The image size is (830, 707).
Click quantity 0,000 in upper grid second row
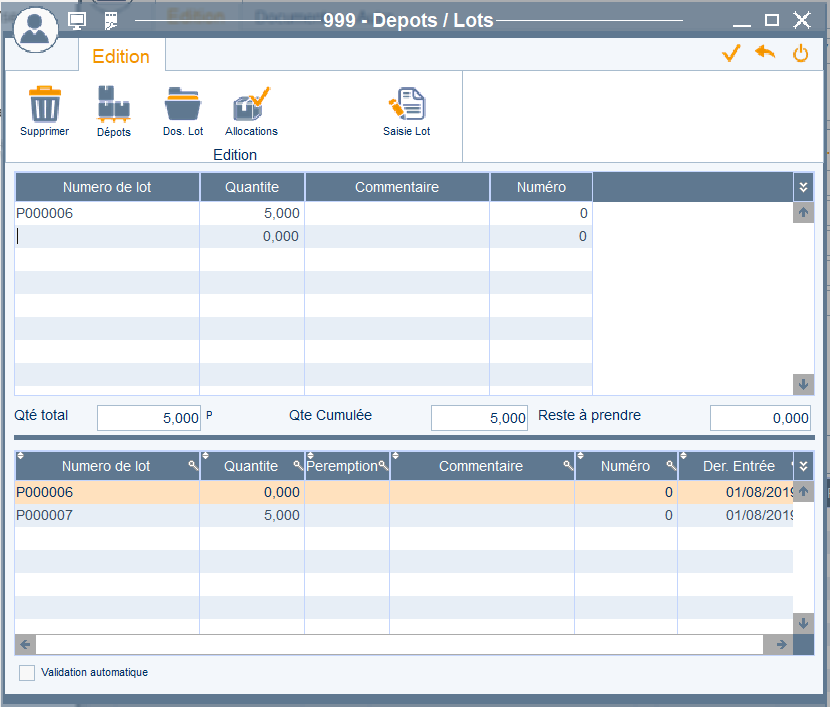tap(252, 236)
